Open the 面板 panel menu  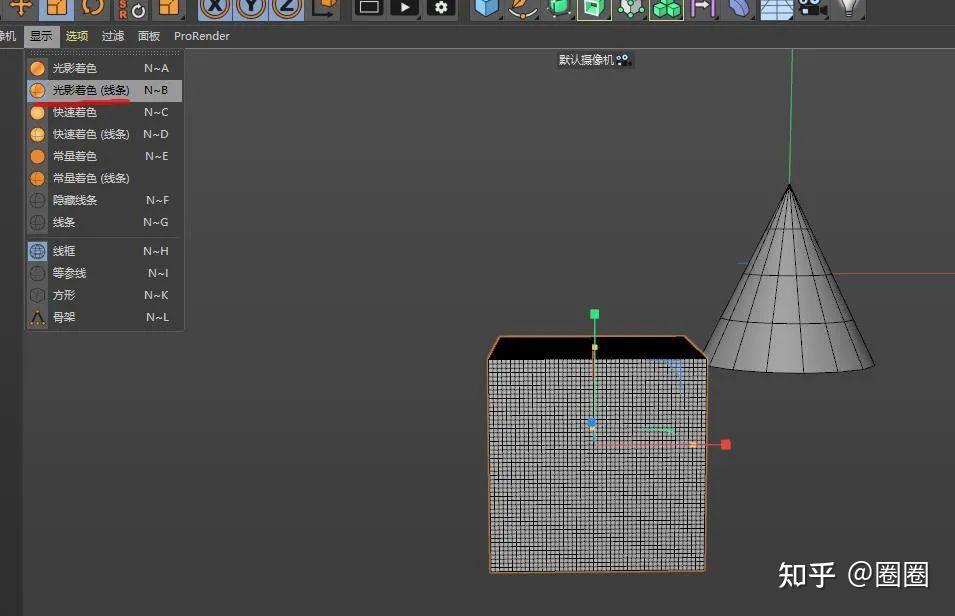pyautogui.click(x=149, y=36)
